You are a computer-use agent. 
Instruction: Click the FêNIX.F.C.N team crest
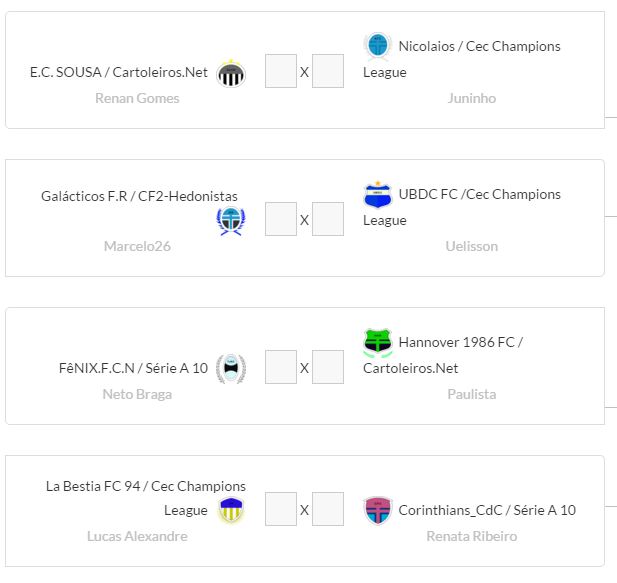231,368
